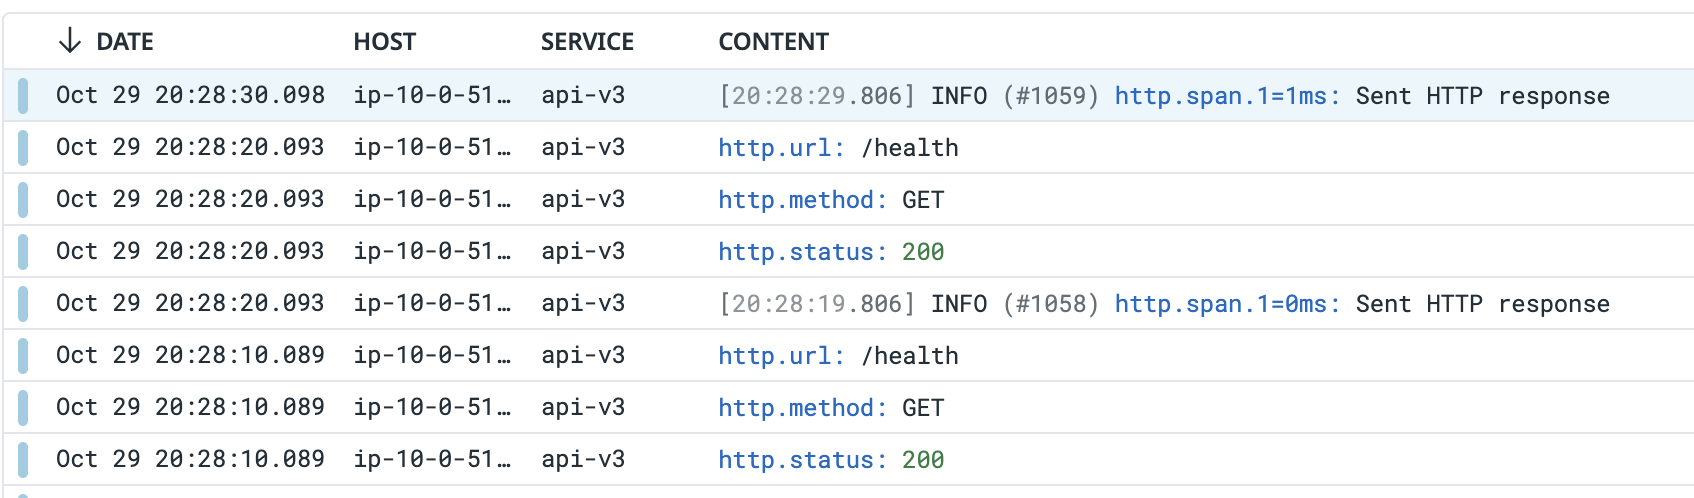
Task: Click http.url attribute in the 20:28:20.093 row
Action: point(781,148)
